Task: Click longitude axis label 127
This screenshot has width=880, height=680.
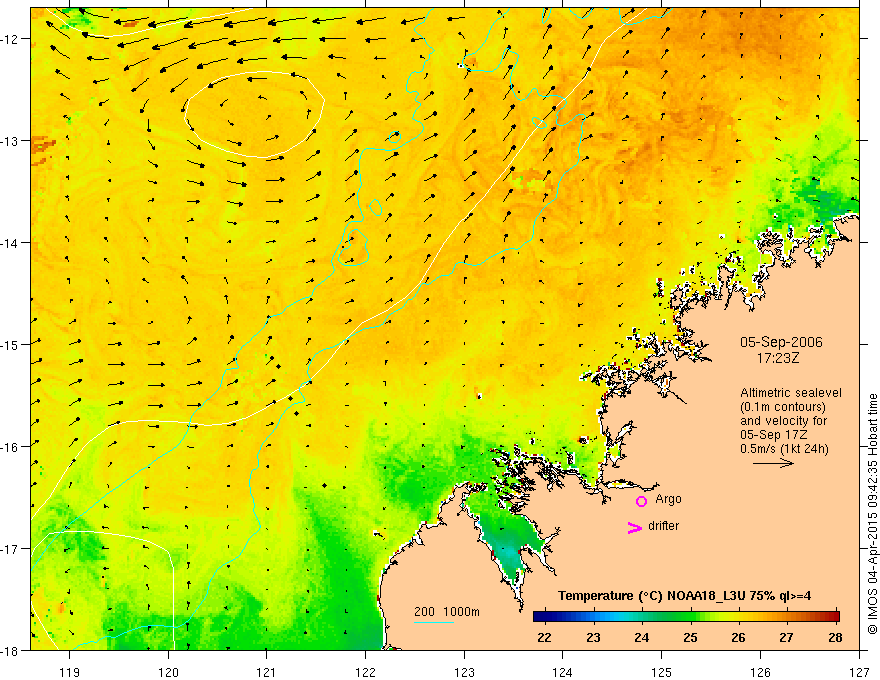Action: pos(859,672)
